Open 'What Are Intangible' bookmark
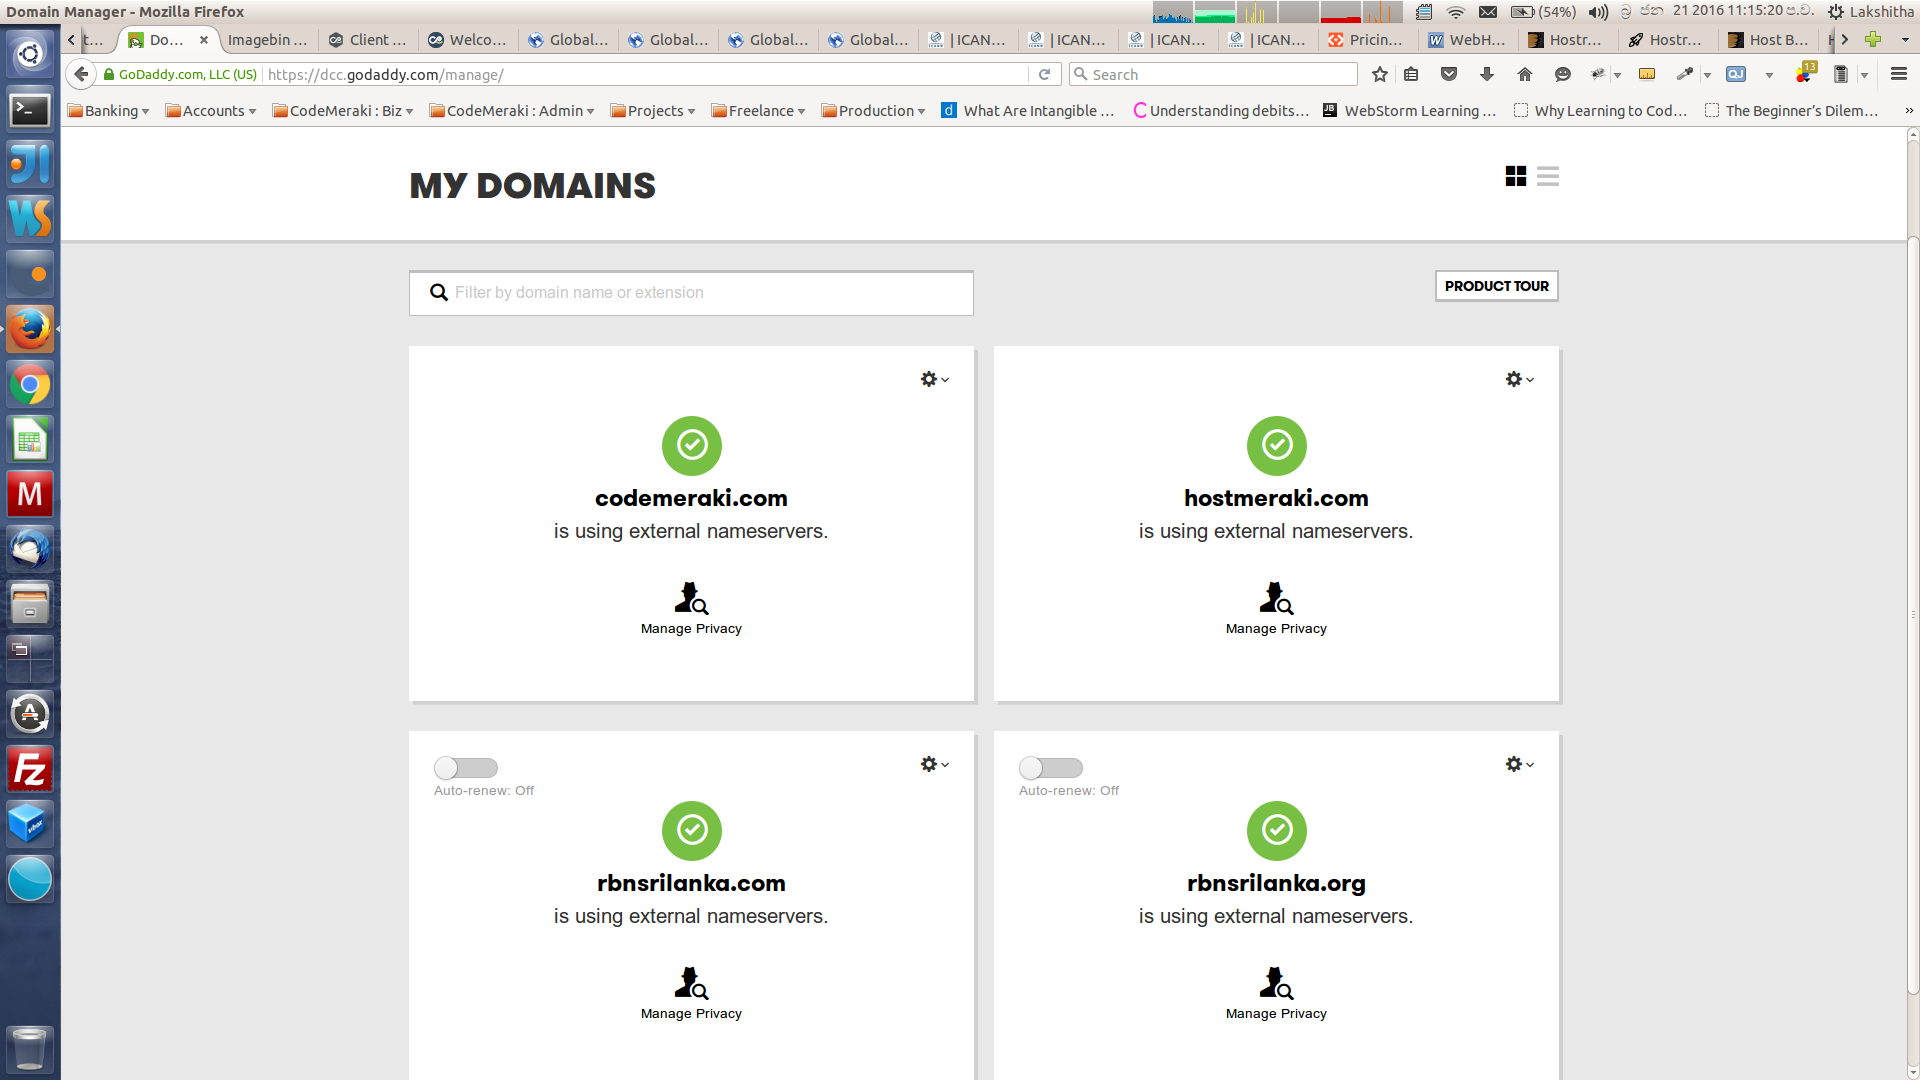Viewport: 1920px width, 1080px height. pos(1028,111)
